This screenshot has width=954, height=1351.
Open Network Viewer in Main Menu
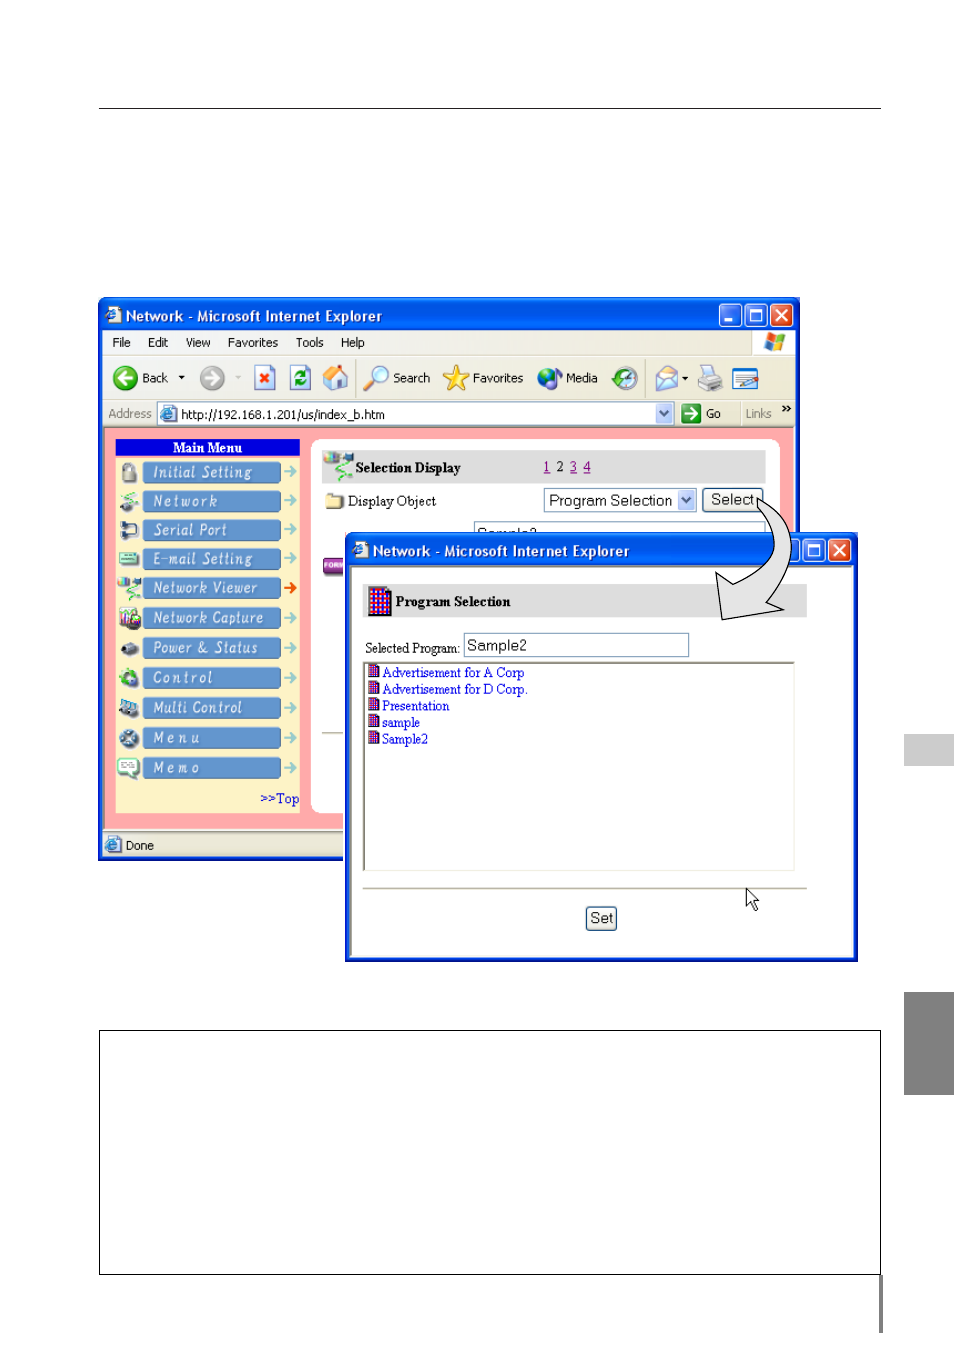[x=211, y=588]
